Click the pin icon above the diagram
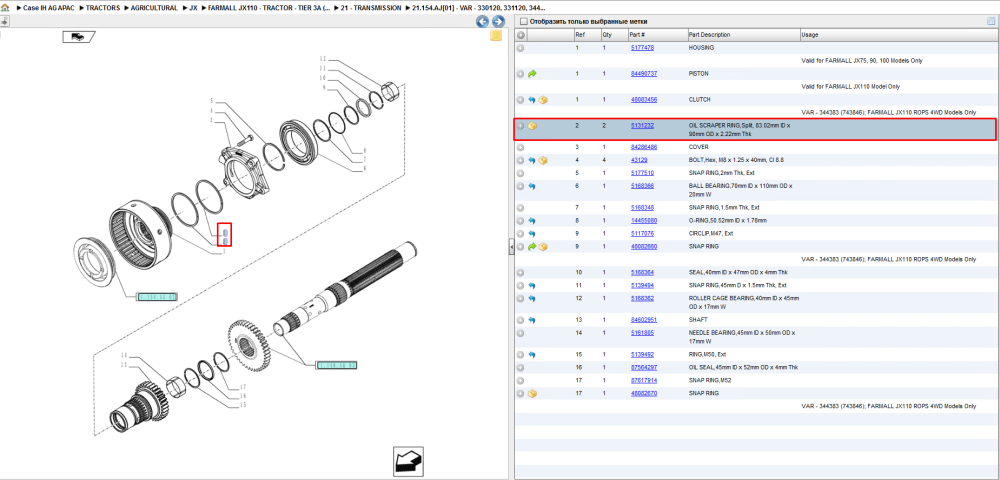Screen dimensions: 1000x480 point(4,21)
